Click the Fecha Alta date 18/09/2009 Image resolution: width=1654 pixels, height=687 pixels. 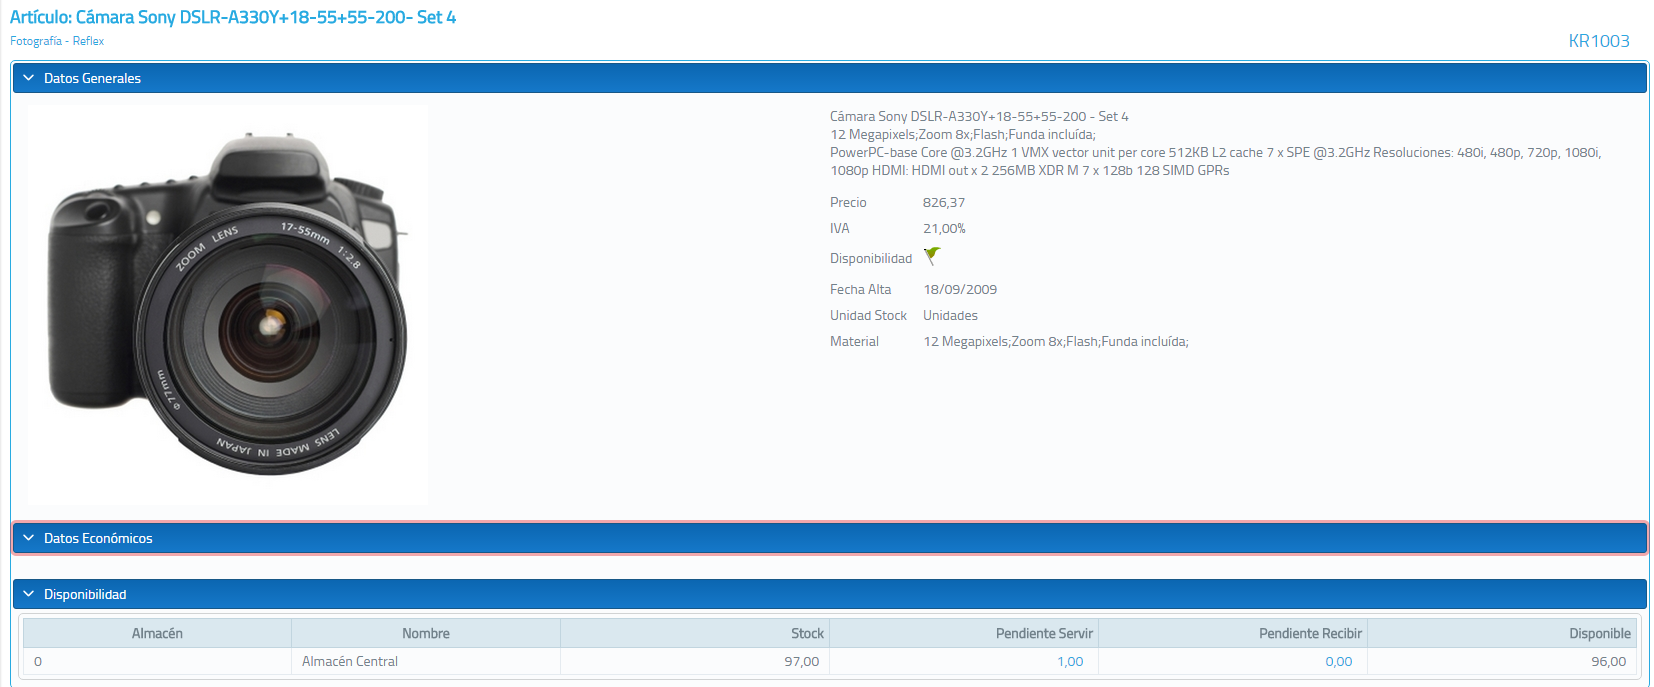pos(960,289)
